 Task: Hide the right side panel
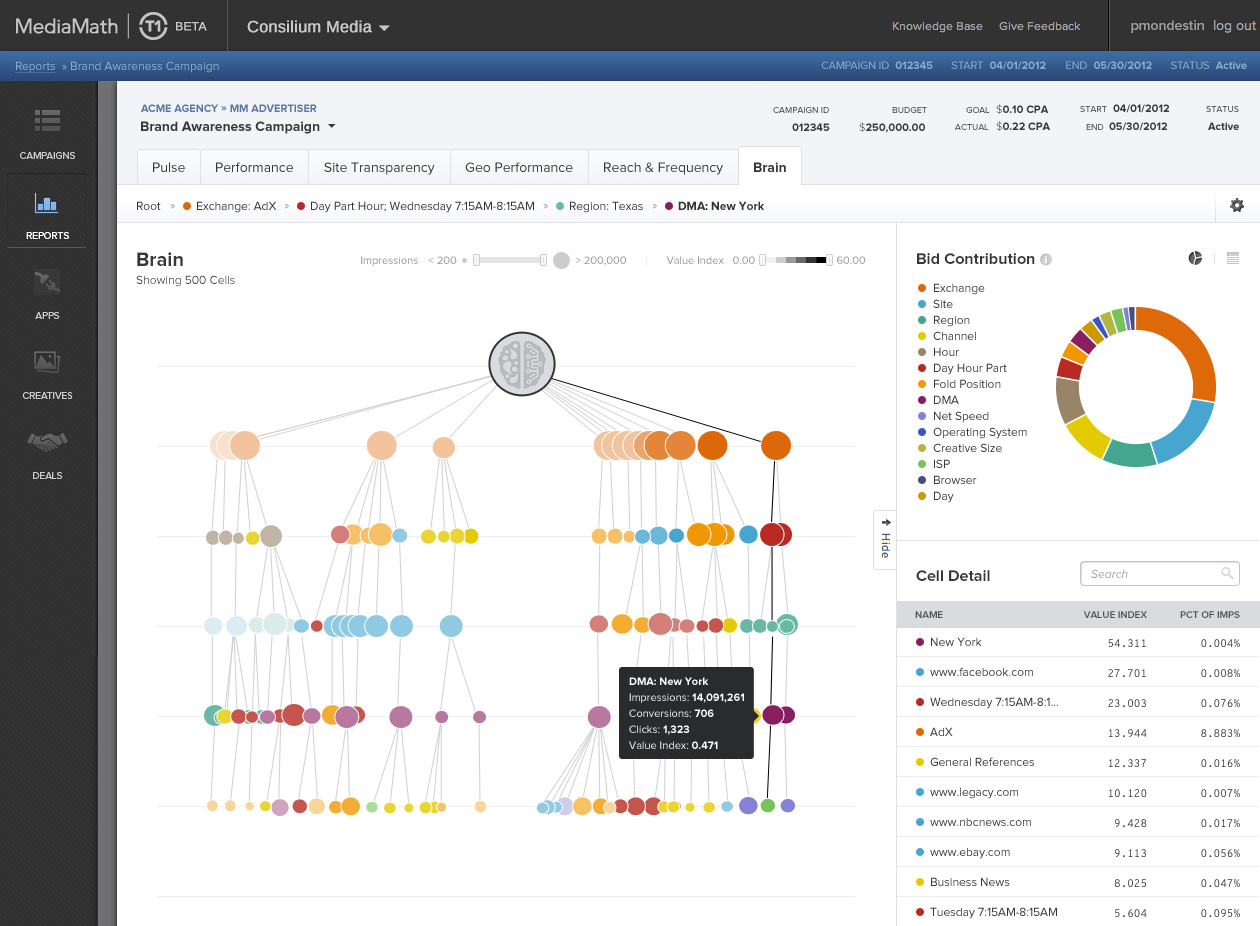coord(884,540)
